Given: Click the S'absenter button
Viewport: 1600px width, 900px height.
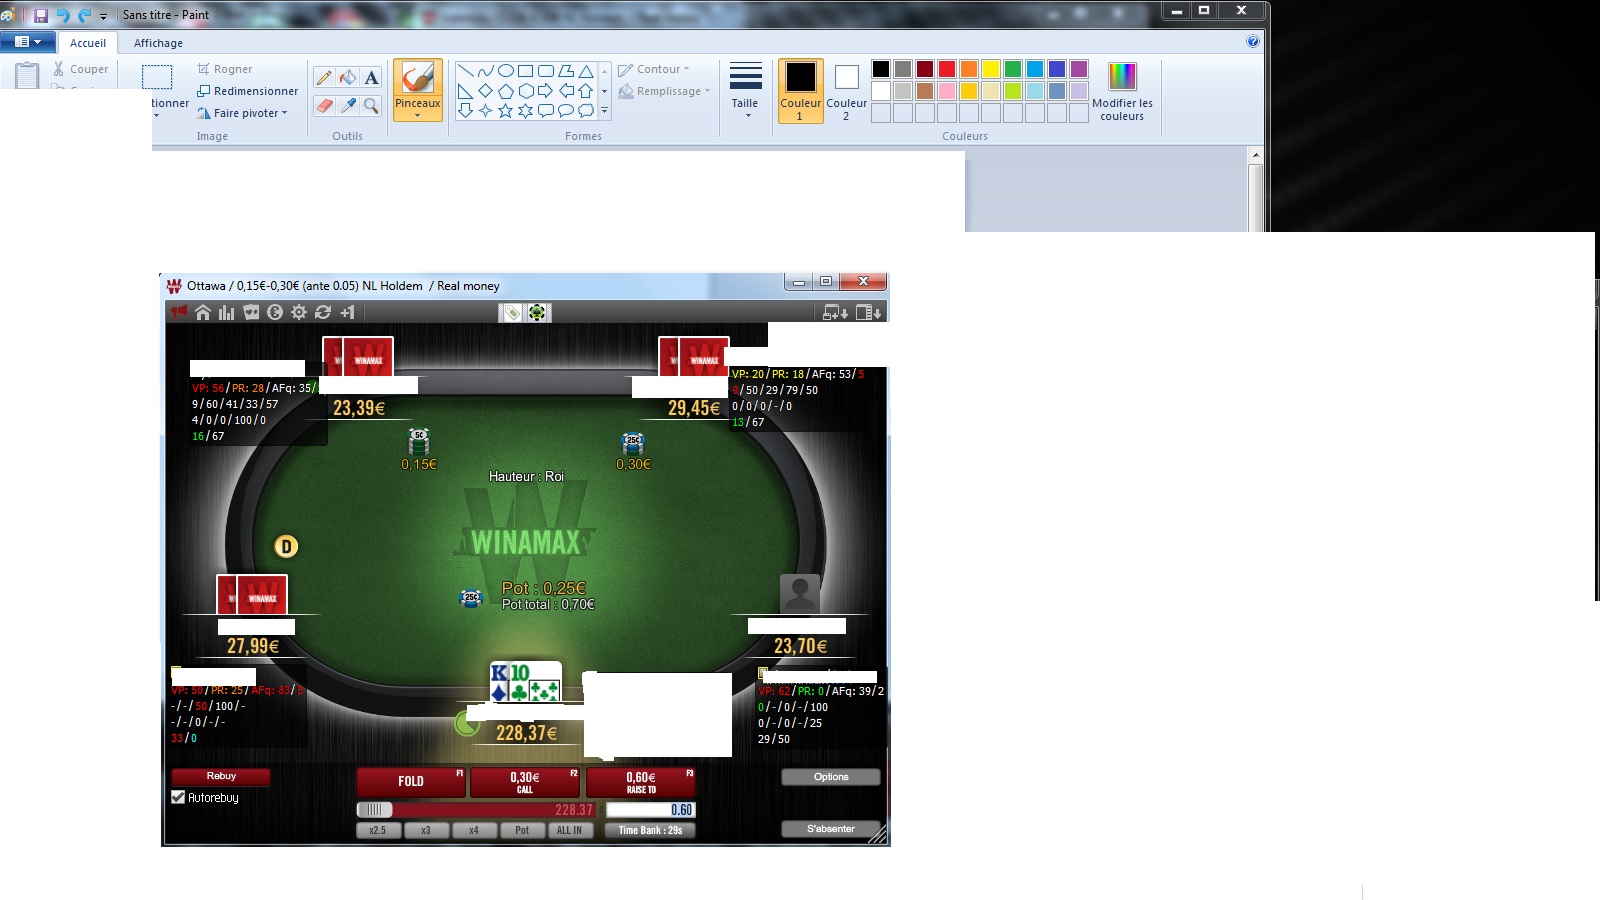Looking at the screenshot, I should 831,829.
